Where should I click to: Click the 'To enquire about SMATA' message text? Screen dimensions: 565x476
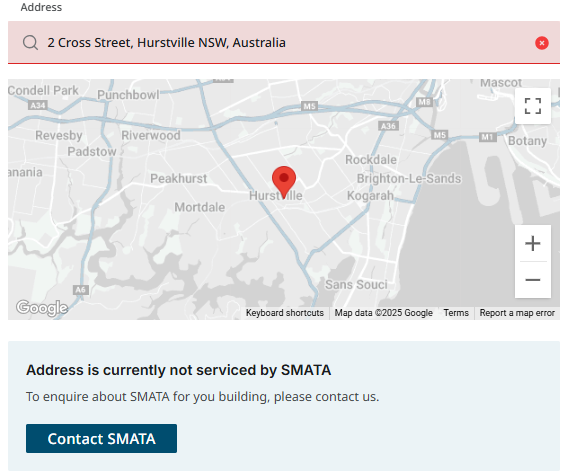point(203,397)
